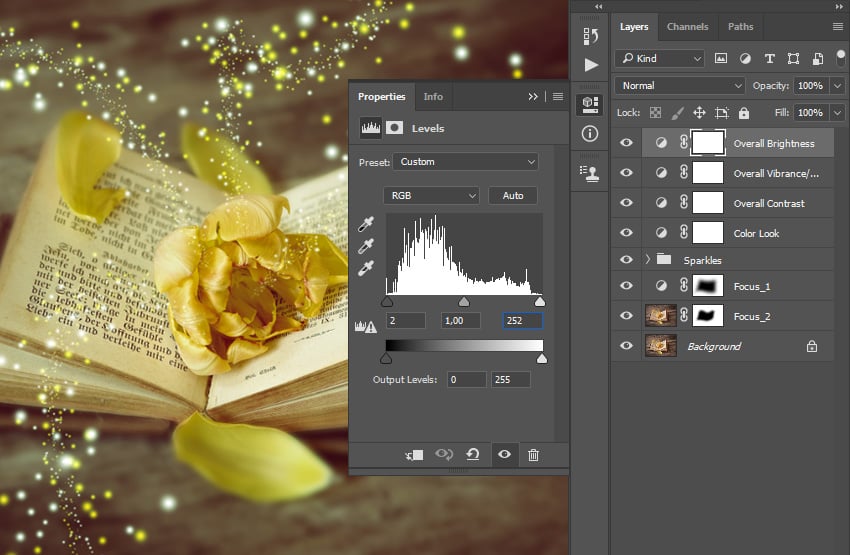Select the white point eyedropper tool

(x=366, y=268)
